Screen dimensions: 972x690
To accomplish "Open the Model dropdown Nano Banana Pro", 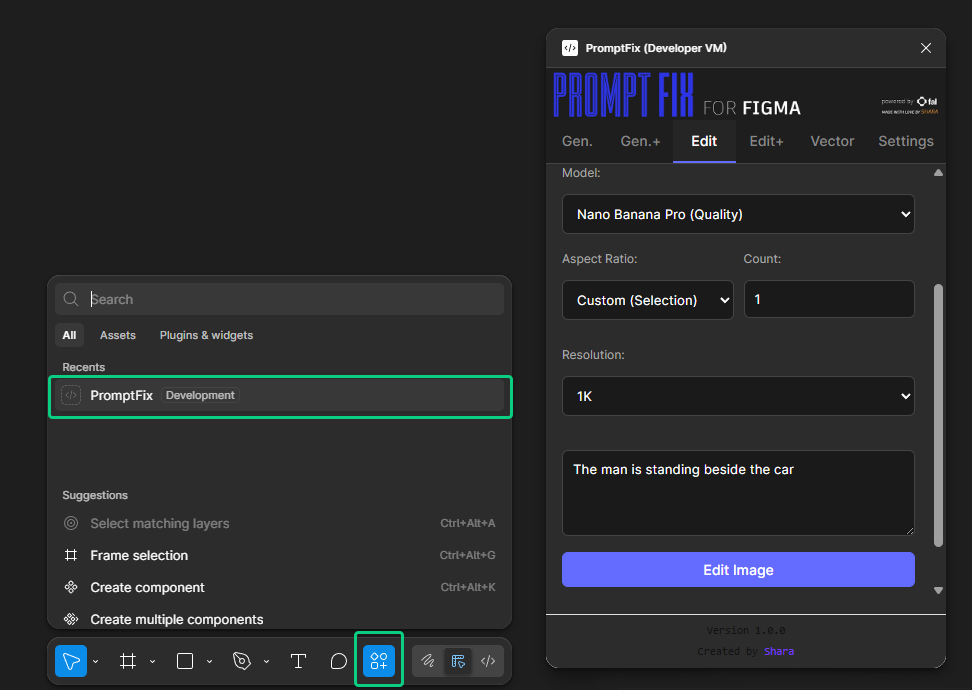I will [x=738, y=214].
